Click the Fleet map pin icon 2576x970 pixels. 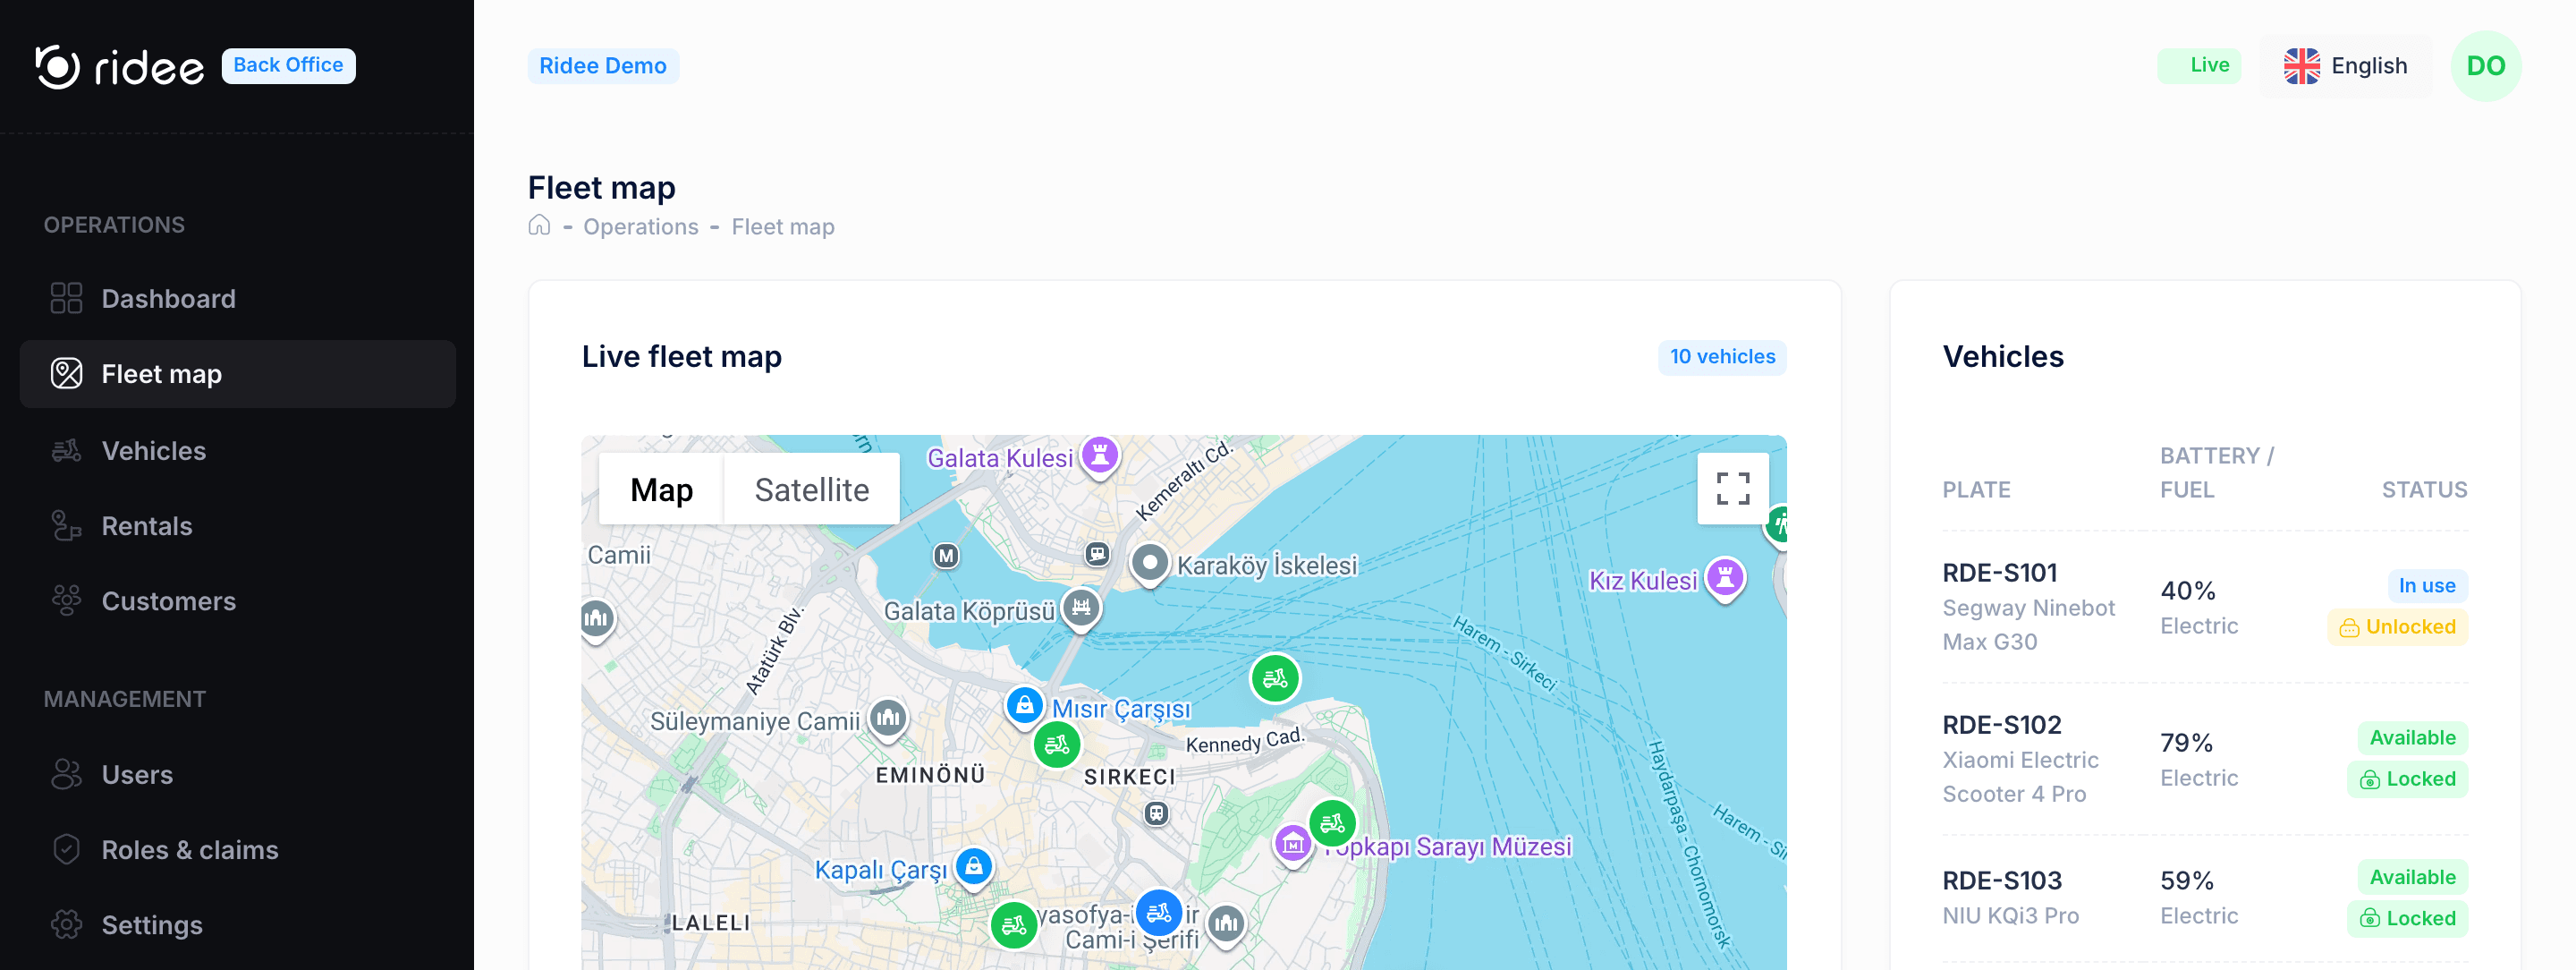tap(66, 374)
